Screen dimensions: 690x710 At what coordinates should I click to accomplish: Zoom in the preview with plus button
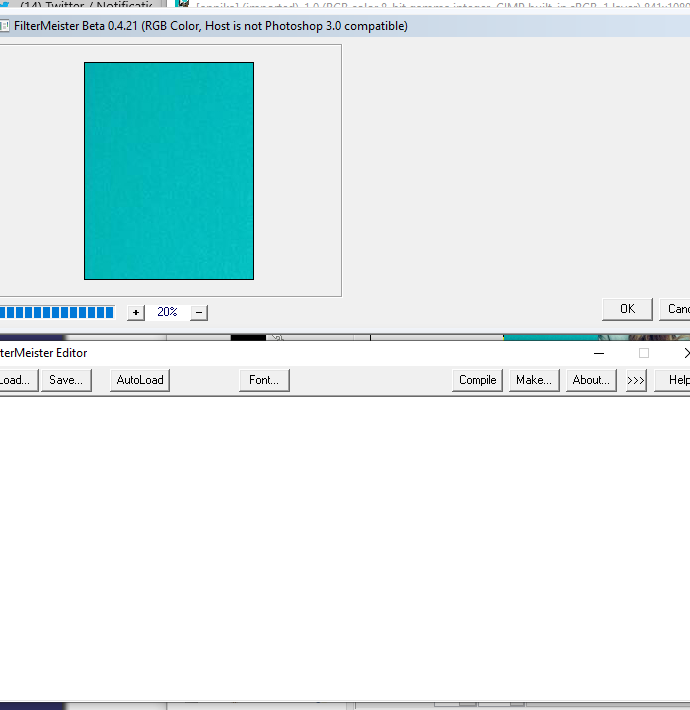[x=136, y=312]
